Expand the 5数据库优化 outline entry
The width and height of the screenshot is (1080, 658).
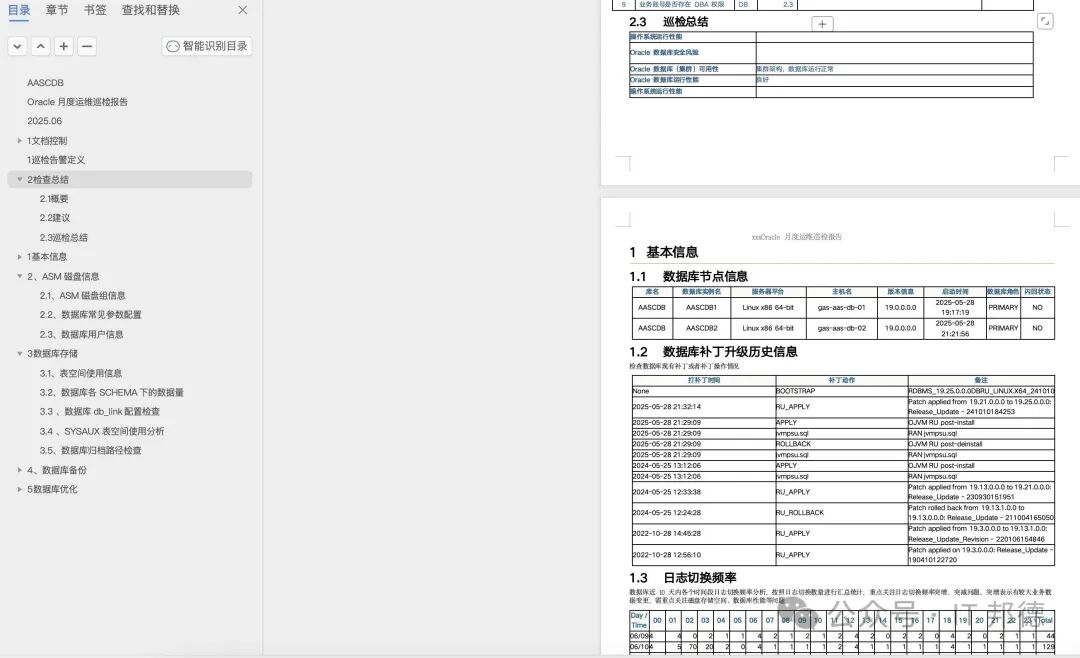[19, 489]
